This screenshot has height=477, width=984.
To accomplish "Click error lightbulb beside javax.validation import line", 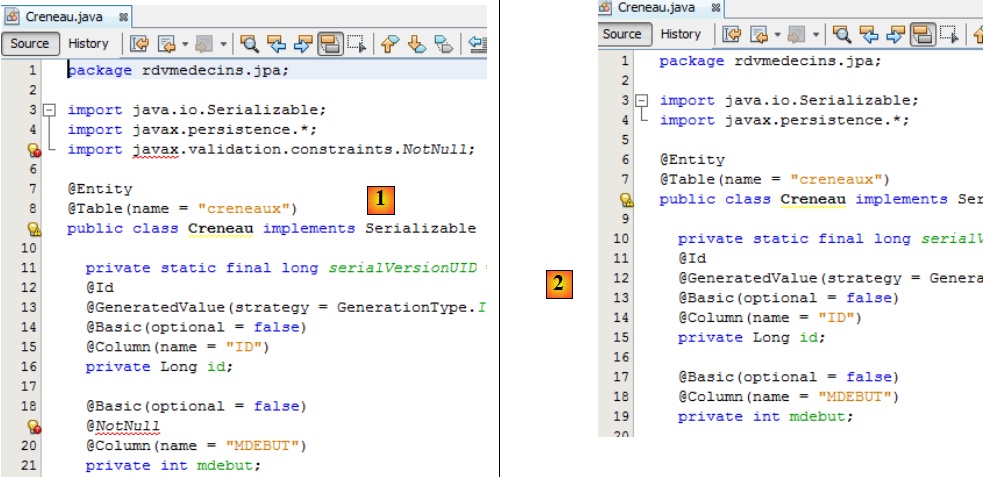I will (34, 150).
